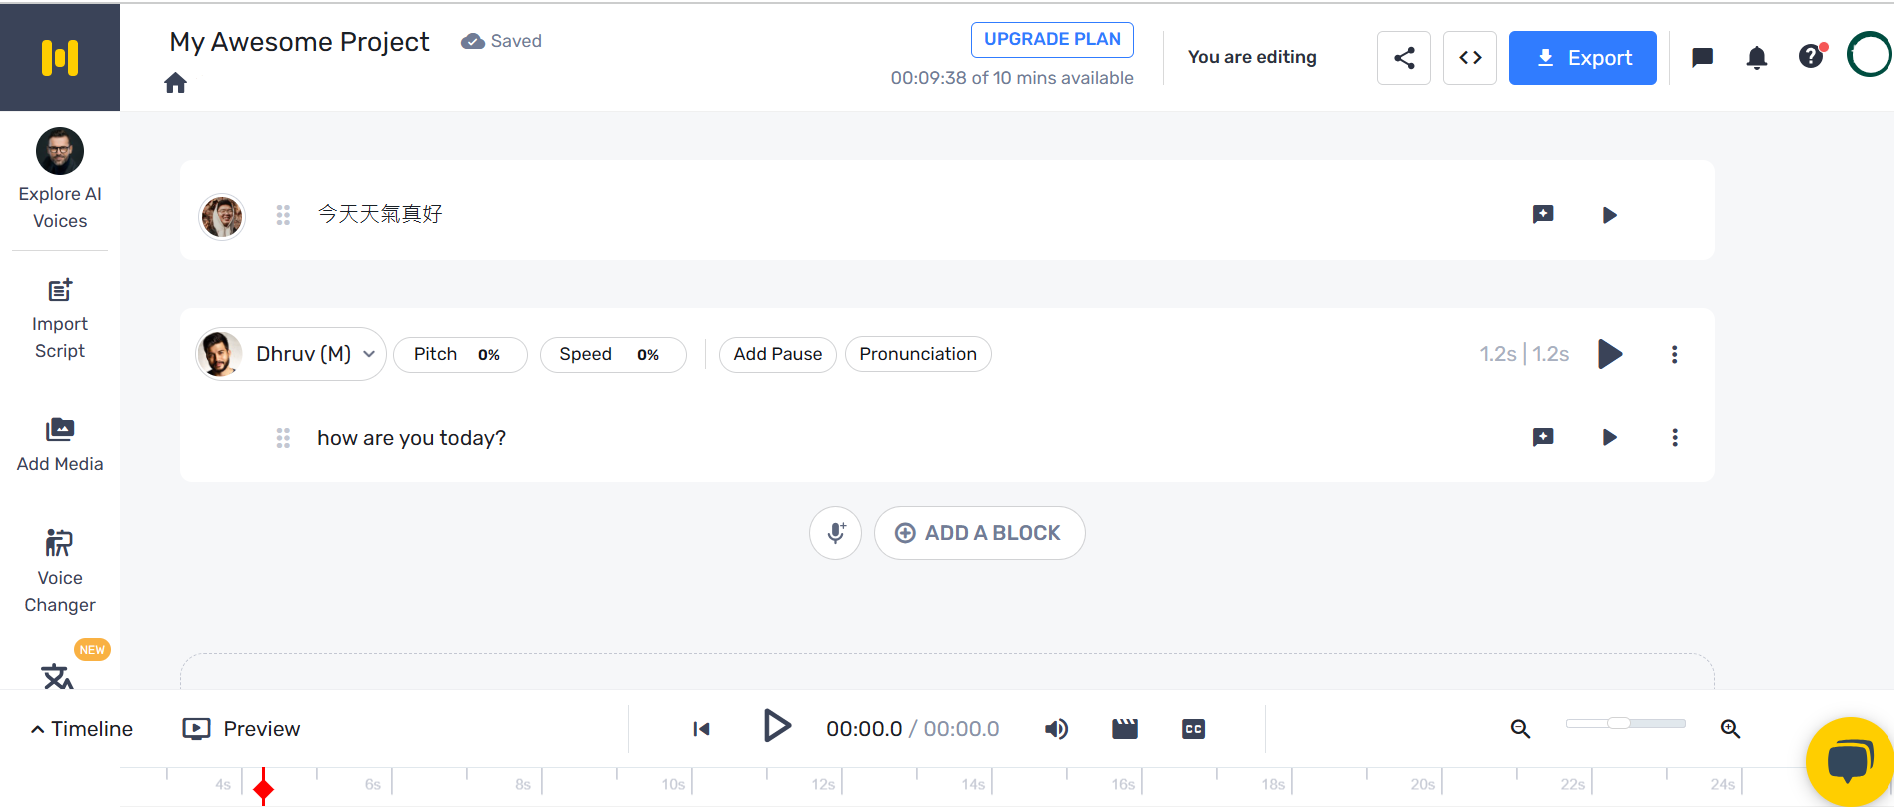Click the 'how are you today?' text line
The image size is (1894, 807).
coord(411,438)
